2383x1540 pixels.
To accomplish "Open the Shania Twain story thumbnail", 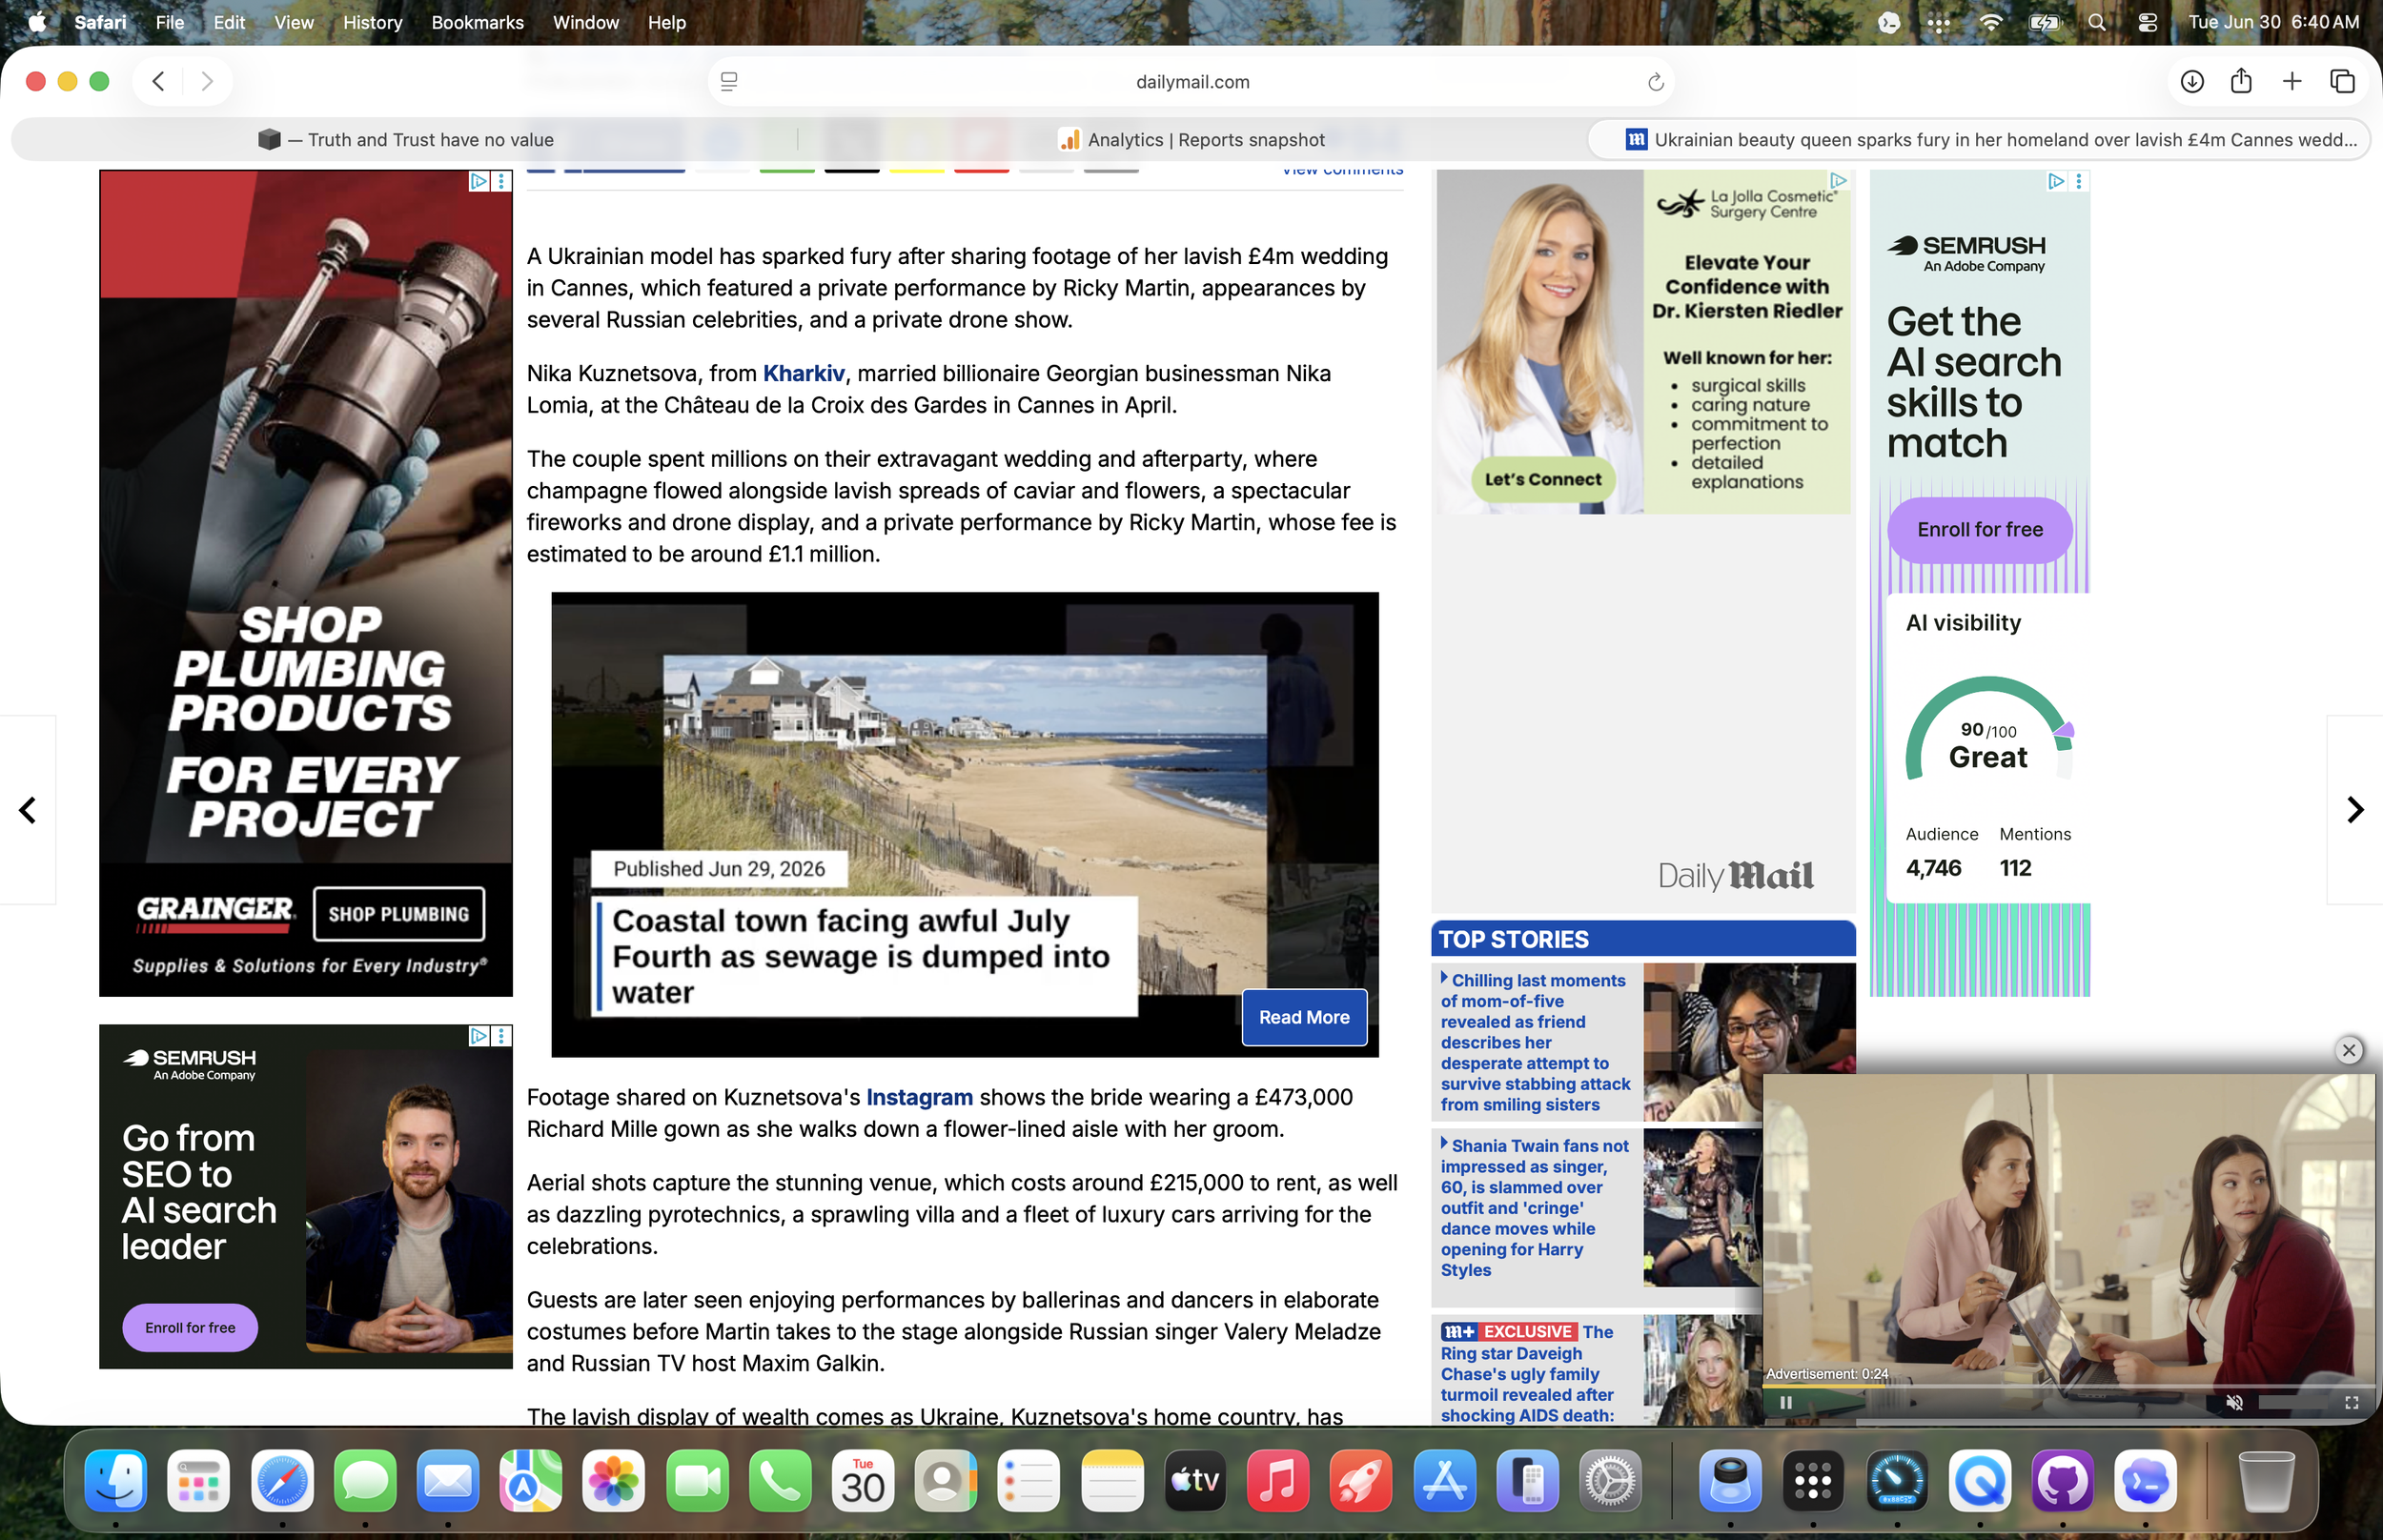I will 1703,1208.
